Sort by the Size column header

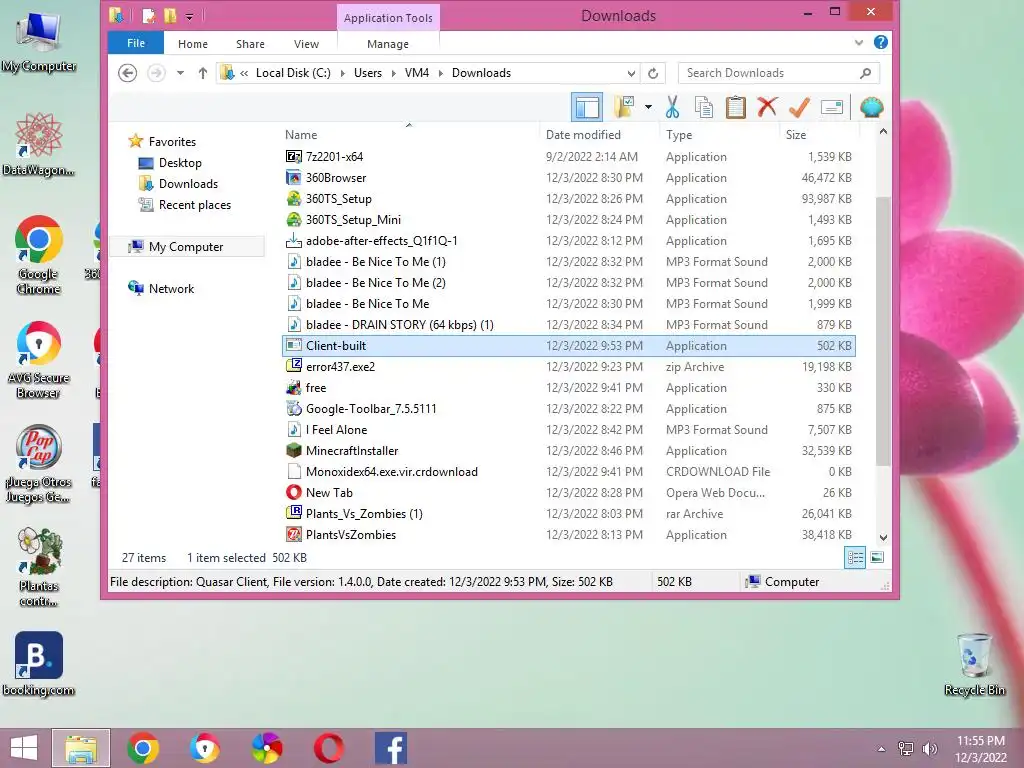tap(795, 135)
